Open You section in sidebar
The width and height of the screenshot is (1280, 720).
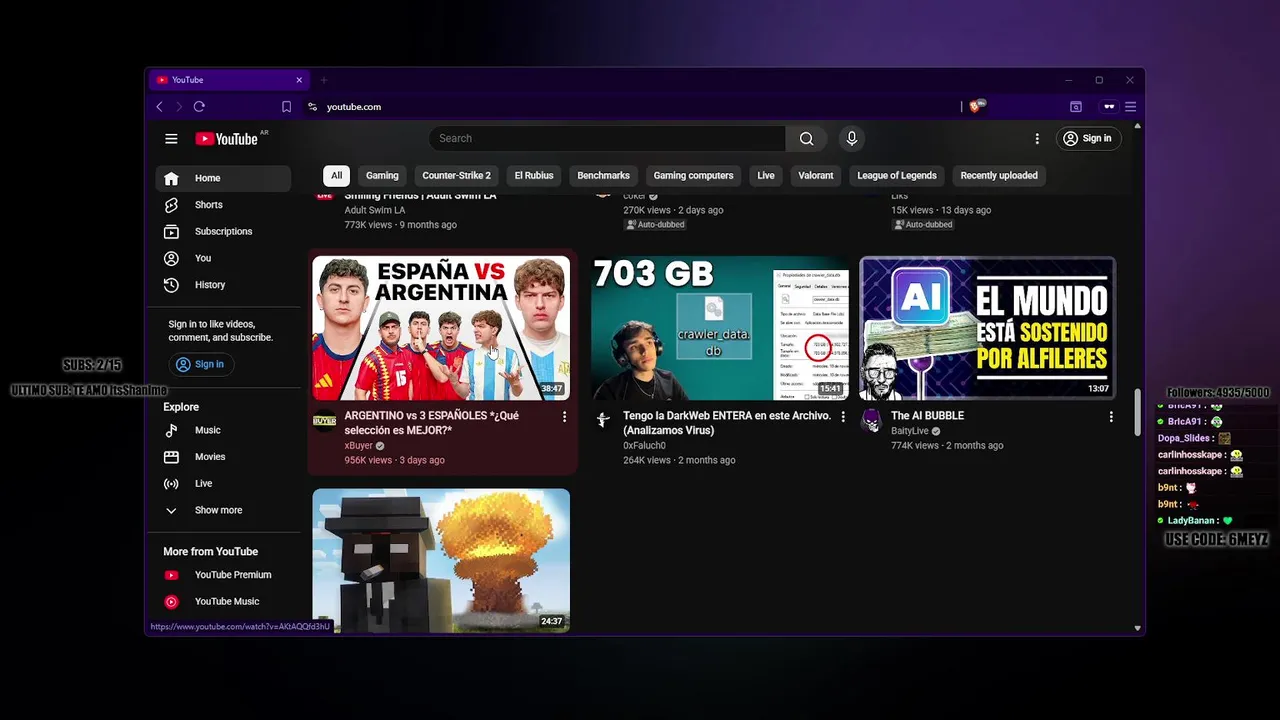coord(223,258)
